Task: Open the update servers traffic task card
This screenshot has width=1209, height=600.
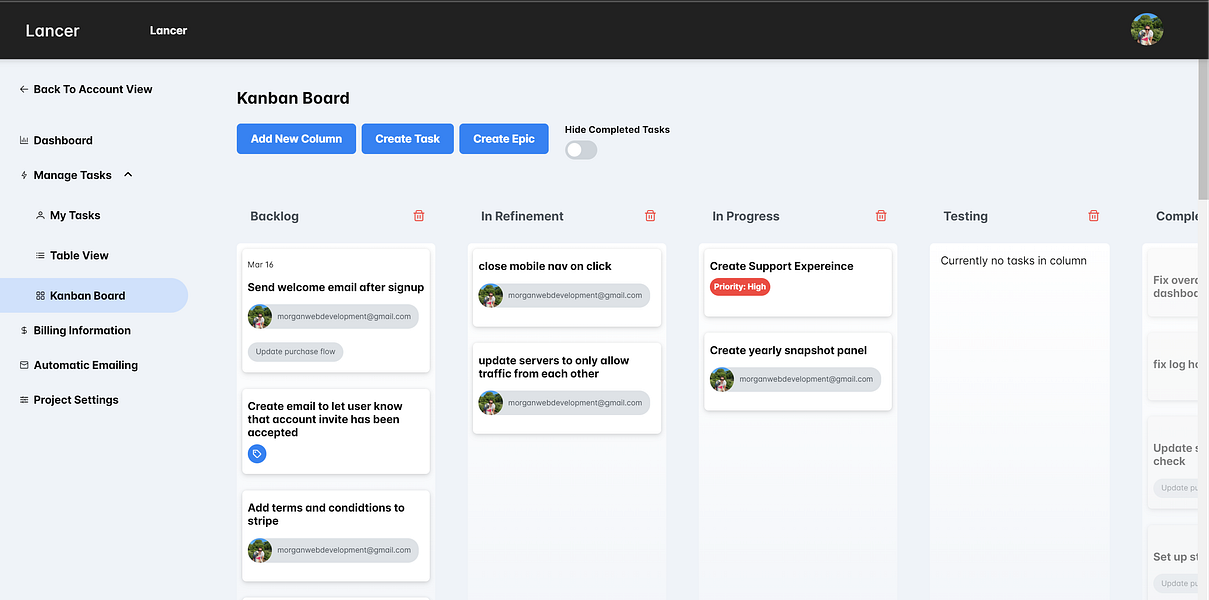Action: click(567, 388)
